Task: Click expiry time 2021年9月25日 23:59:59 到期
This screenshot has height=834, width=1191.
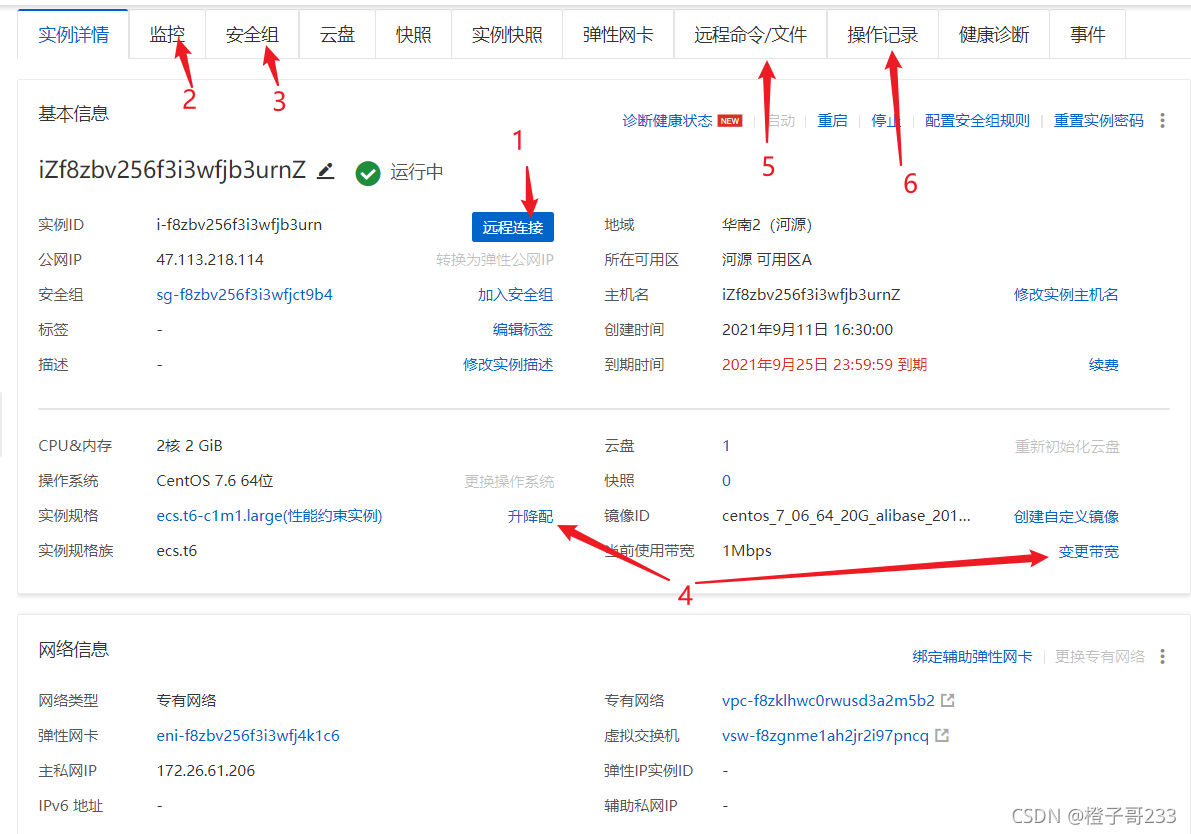Action: pos(824,365)
